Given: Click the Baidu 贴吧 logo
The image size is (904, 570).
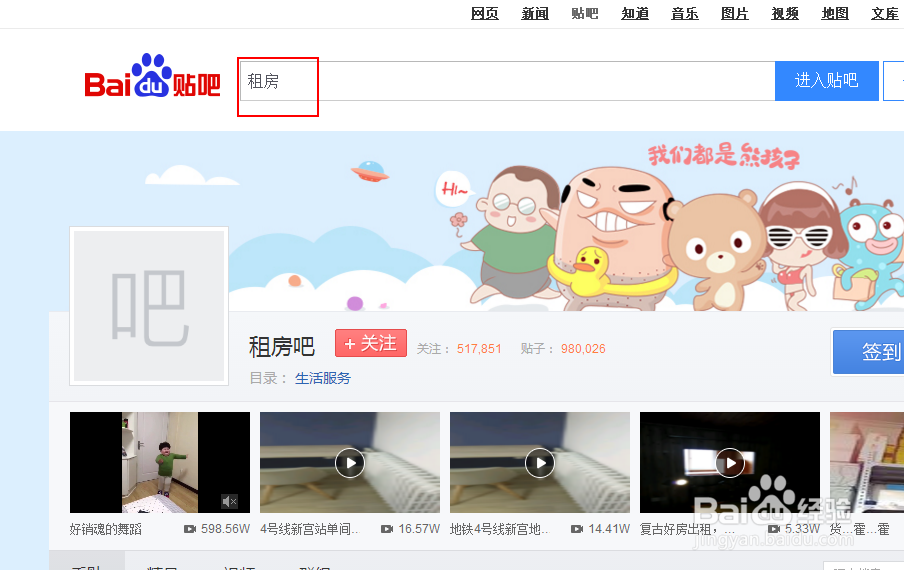Looking at the screenshot, I should (x=152, y=76).
